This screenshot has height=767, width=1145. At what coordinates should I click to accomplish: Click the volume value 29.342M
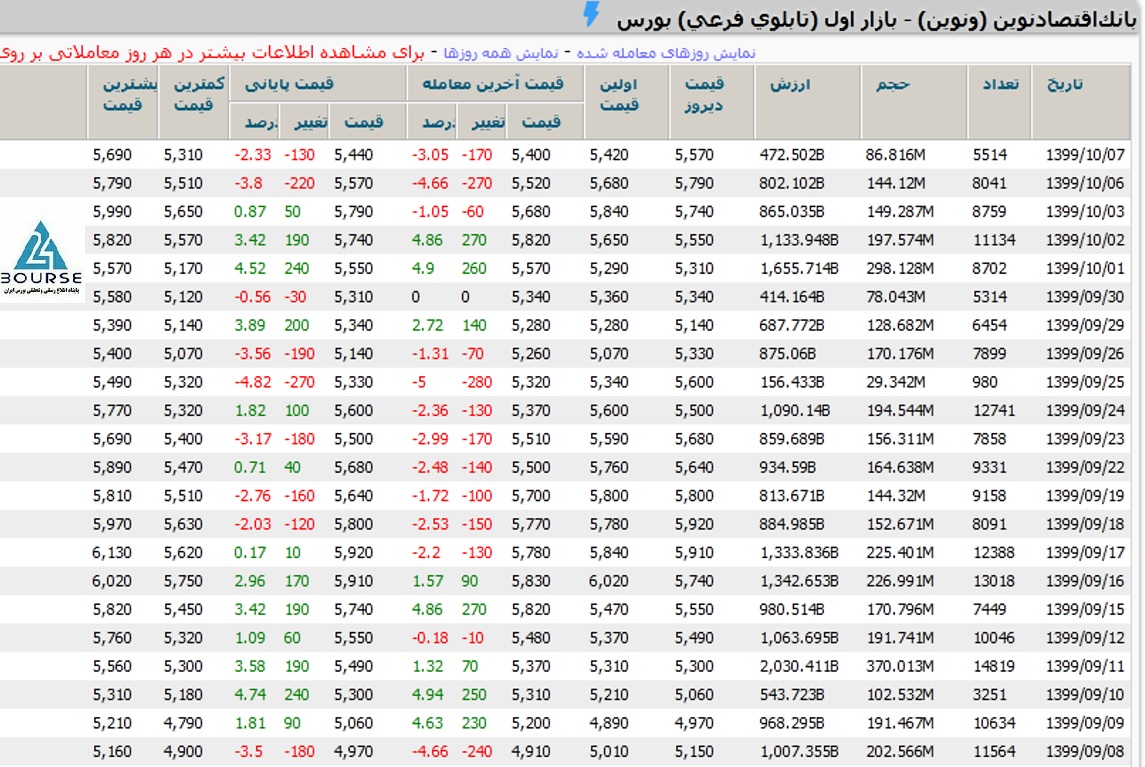(895, 382)
